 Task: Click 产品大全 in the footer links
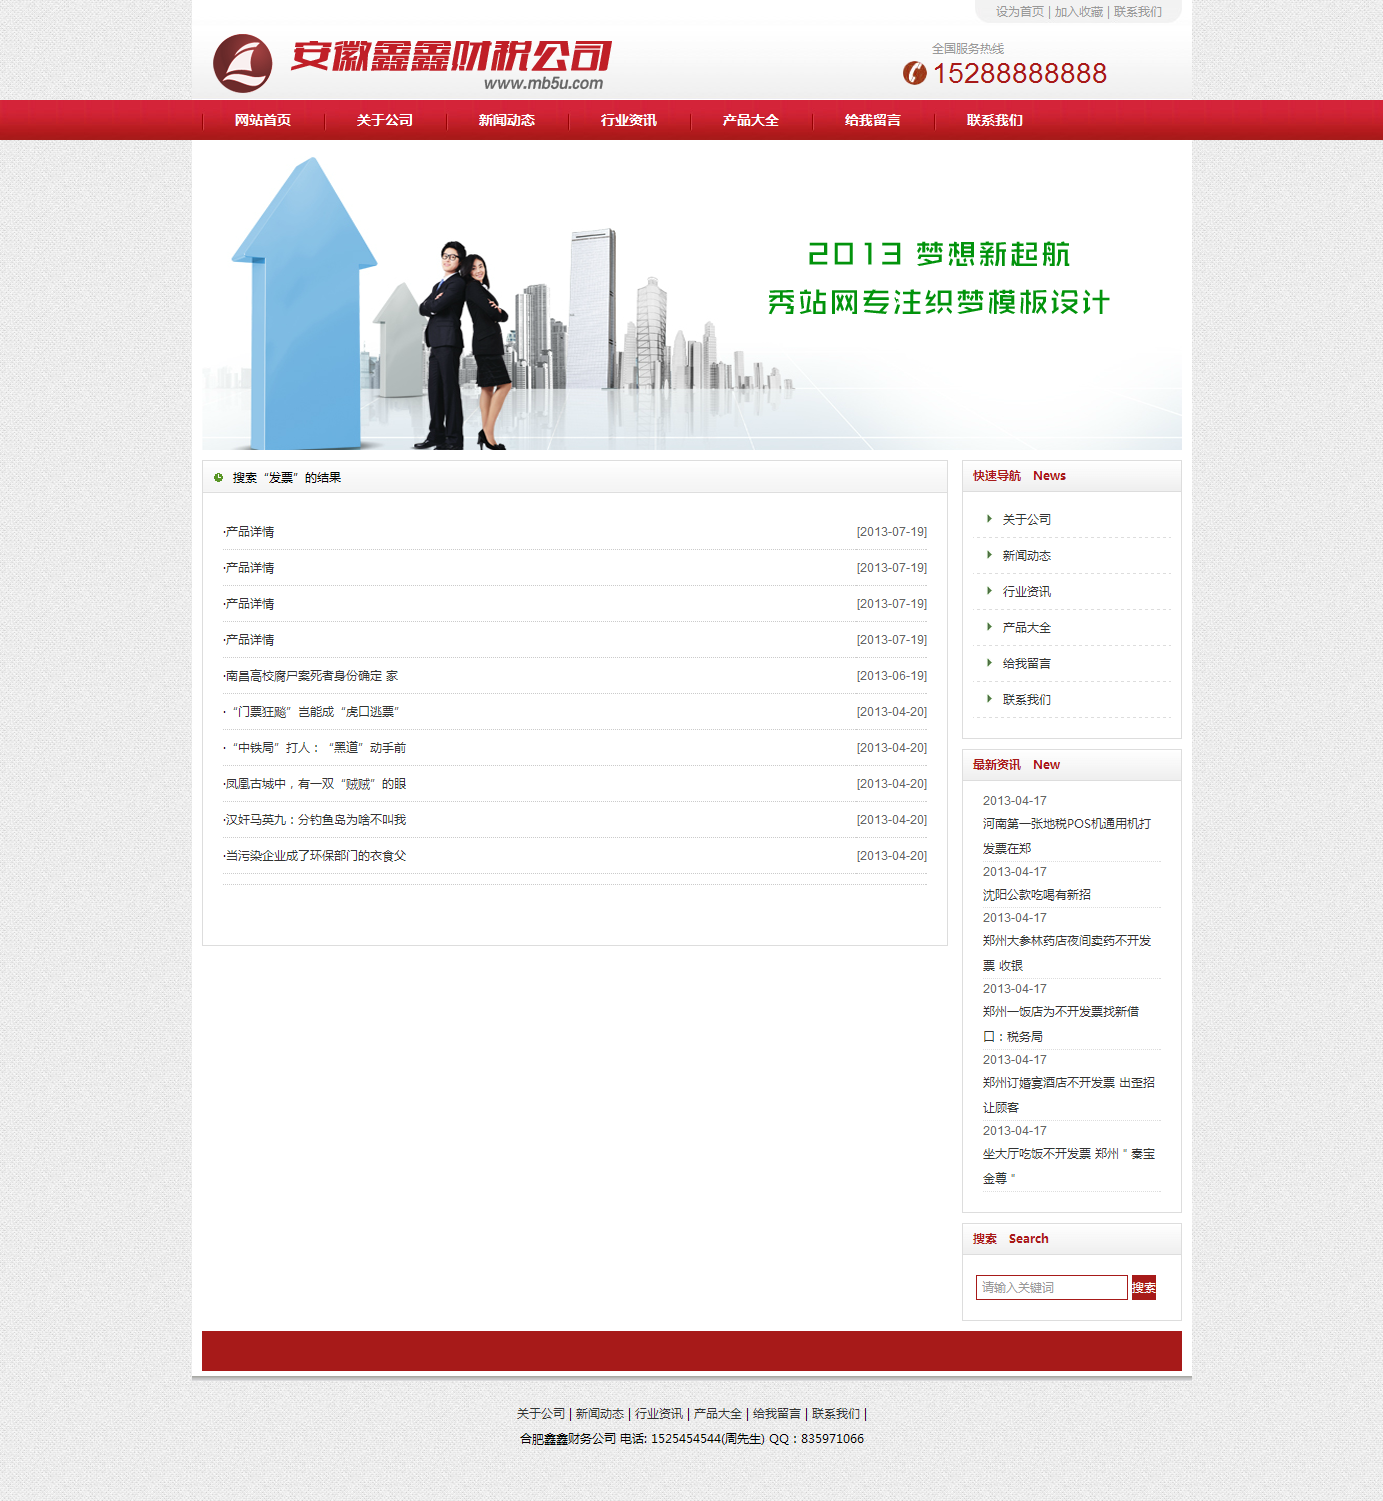pos(717,1414)
